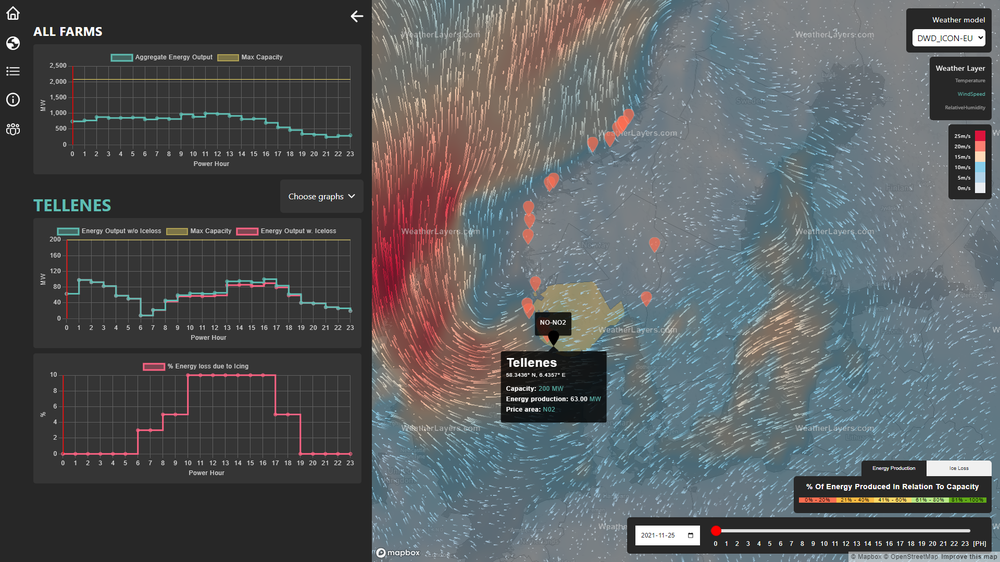Viewport: 1000px width, 562px height.
Task: Toggle Max Capacity legend in All Farms chart
Action: (250, 57)
